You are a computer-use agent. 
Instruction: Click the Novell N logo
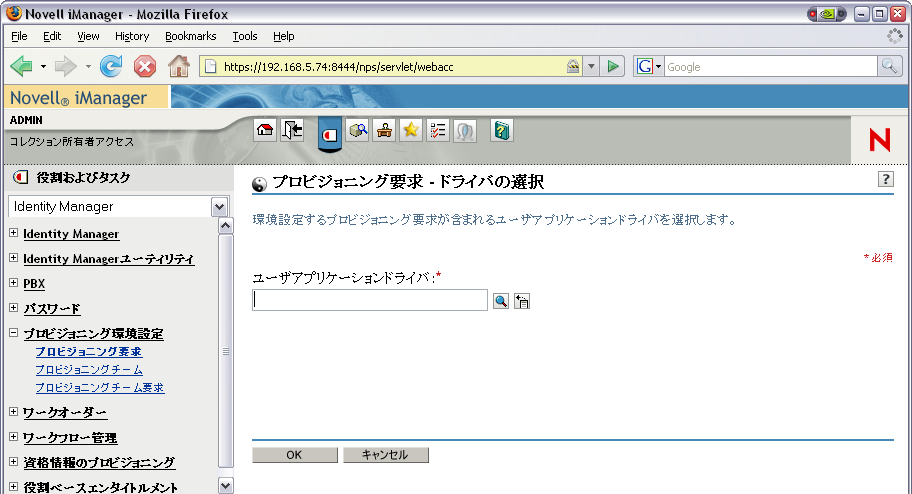click(879, 140)
